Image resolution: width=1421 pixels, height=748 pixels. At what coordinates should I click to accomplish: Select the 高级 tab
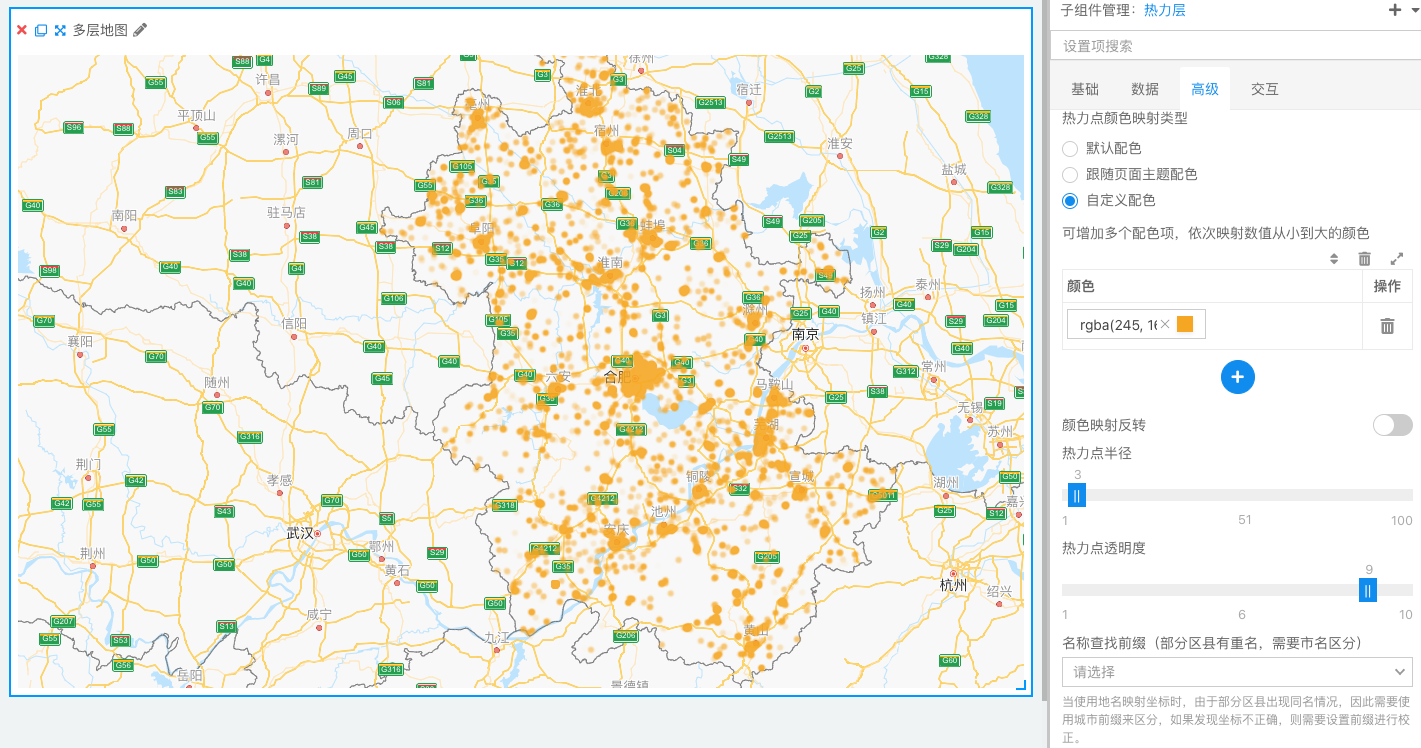click(1205, 89)
